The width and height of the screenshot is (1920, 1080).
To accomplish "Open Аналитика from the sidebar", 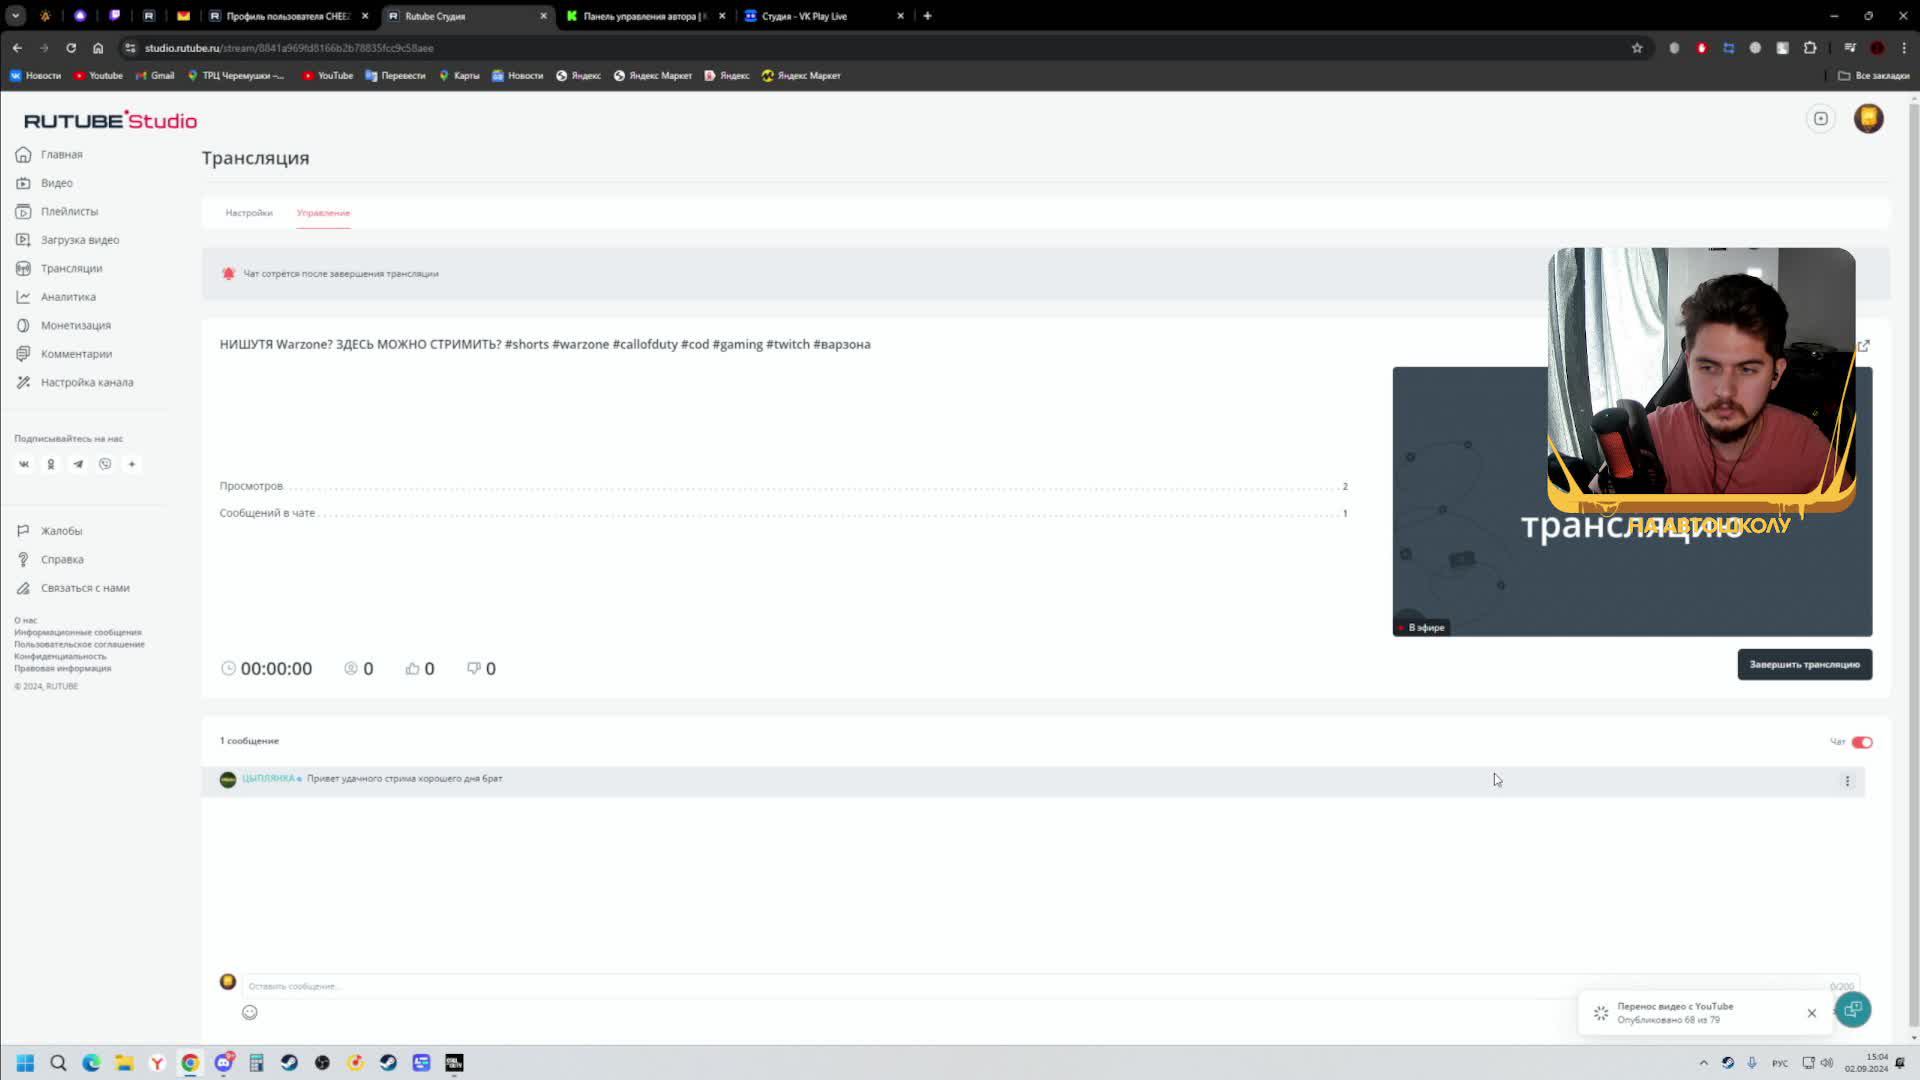I will (x=68, y=297).
